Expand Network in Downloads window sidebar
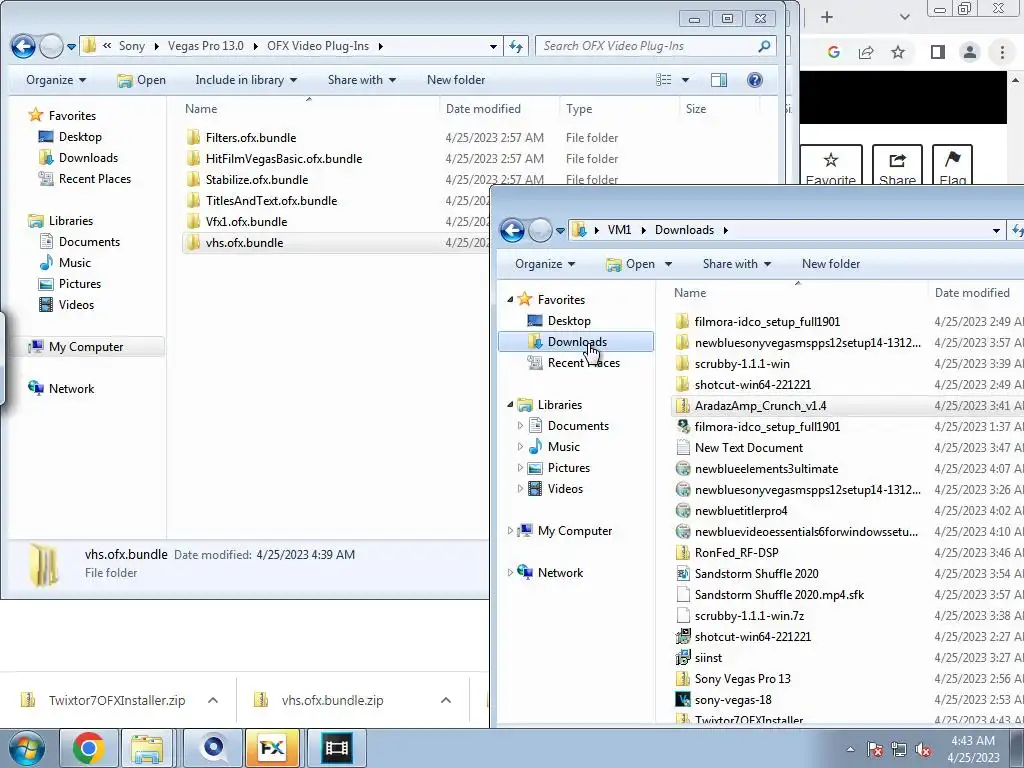Viewport: 1024px width, 768px height. coord(510,573)
